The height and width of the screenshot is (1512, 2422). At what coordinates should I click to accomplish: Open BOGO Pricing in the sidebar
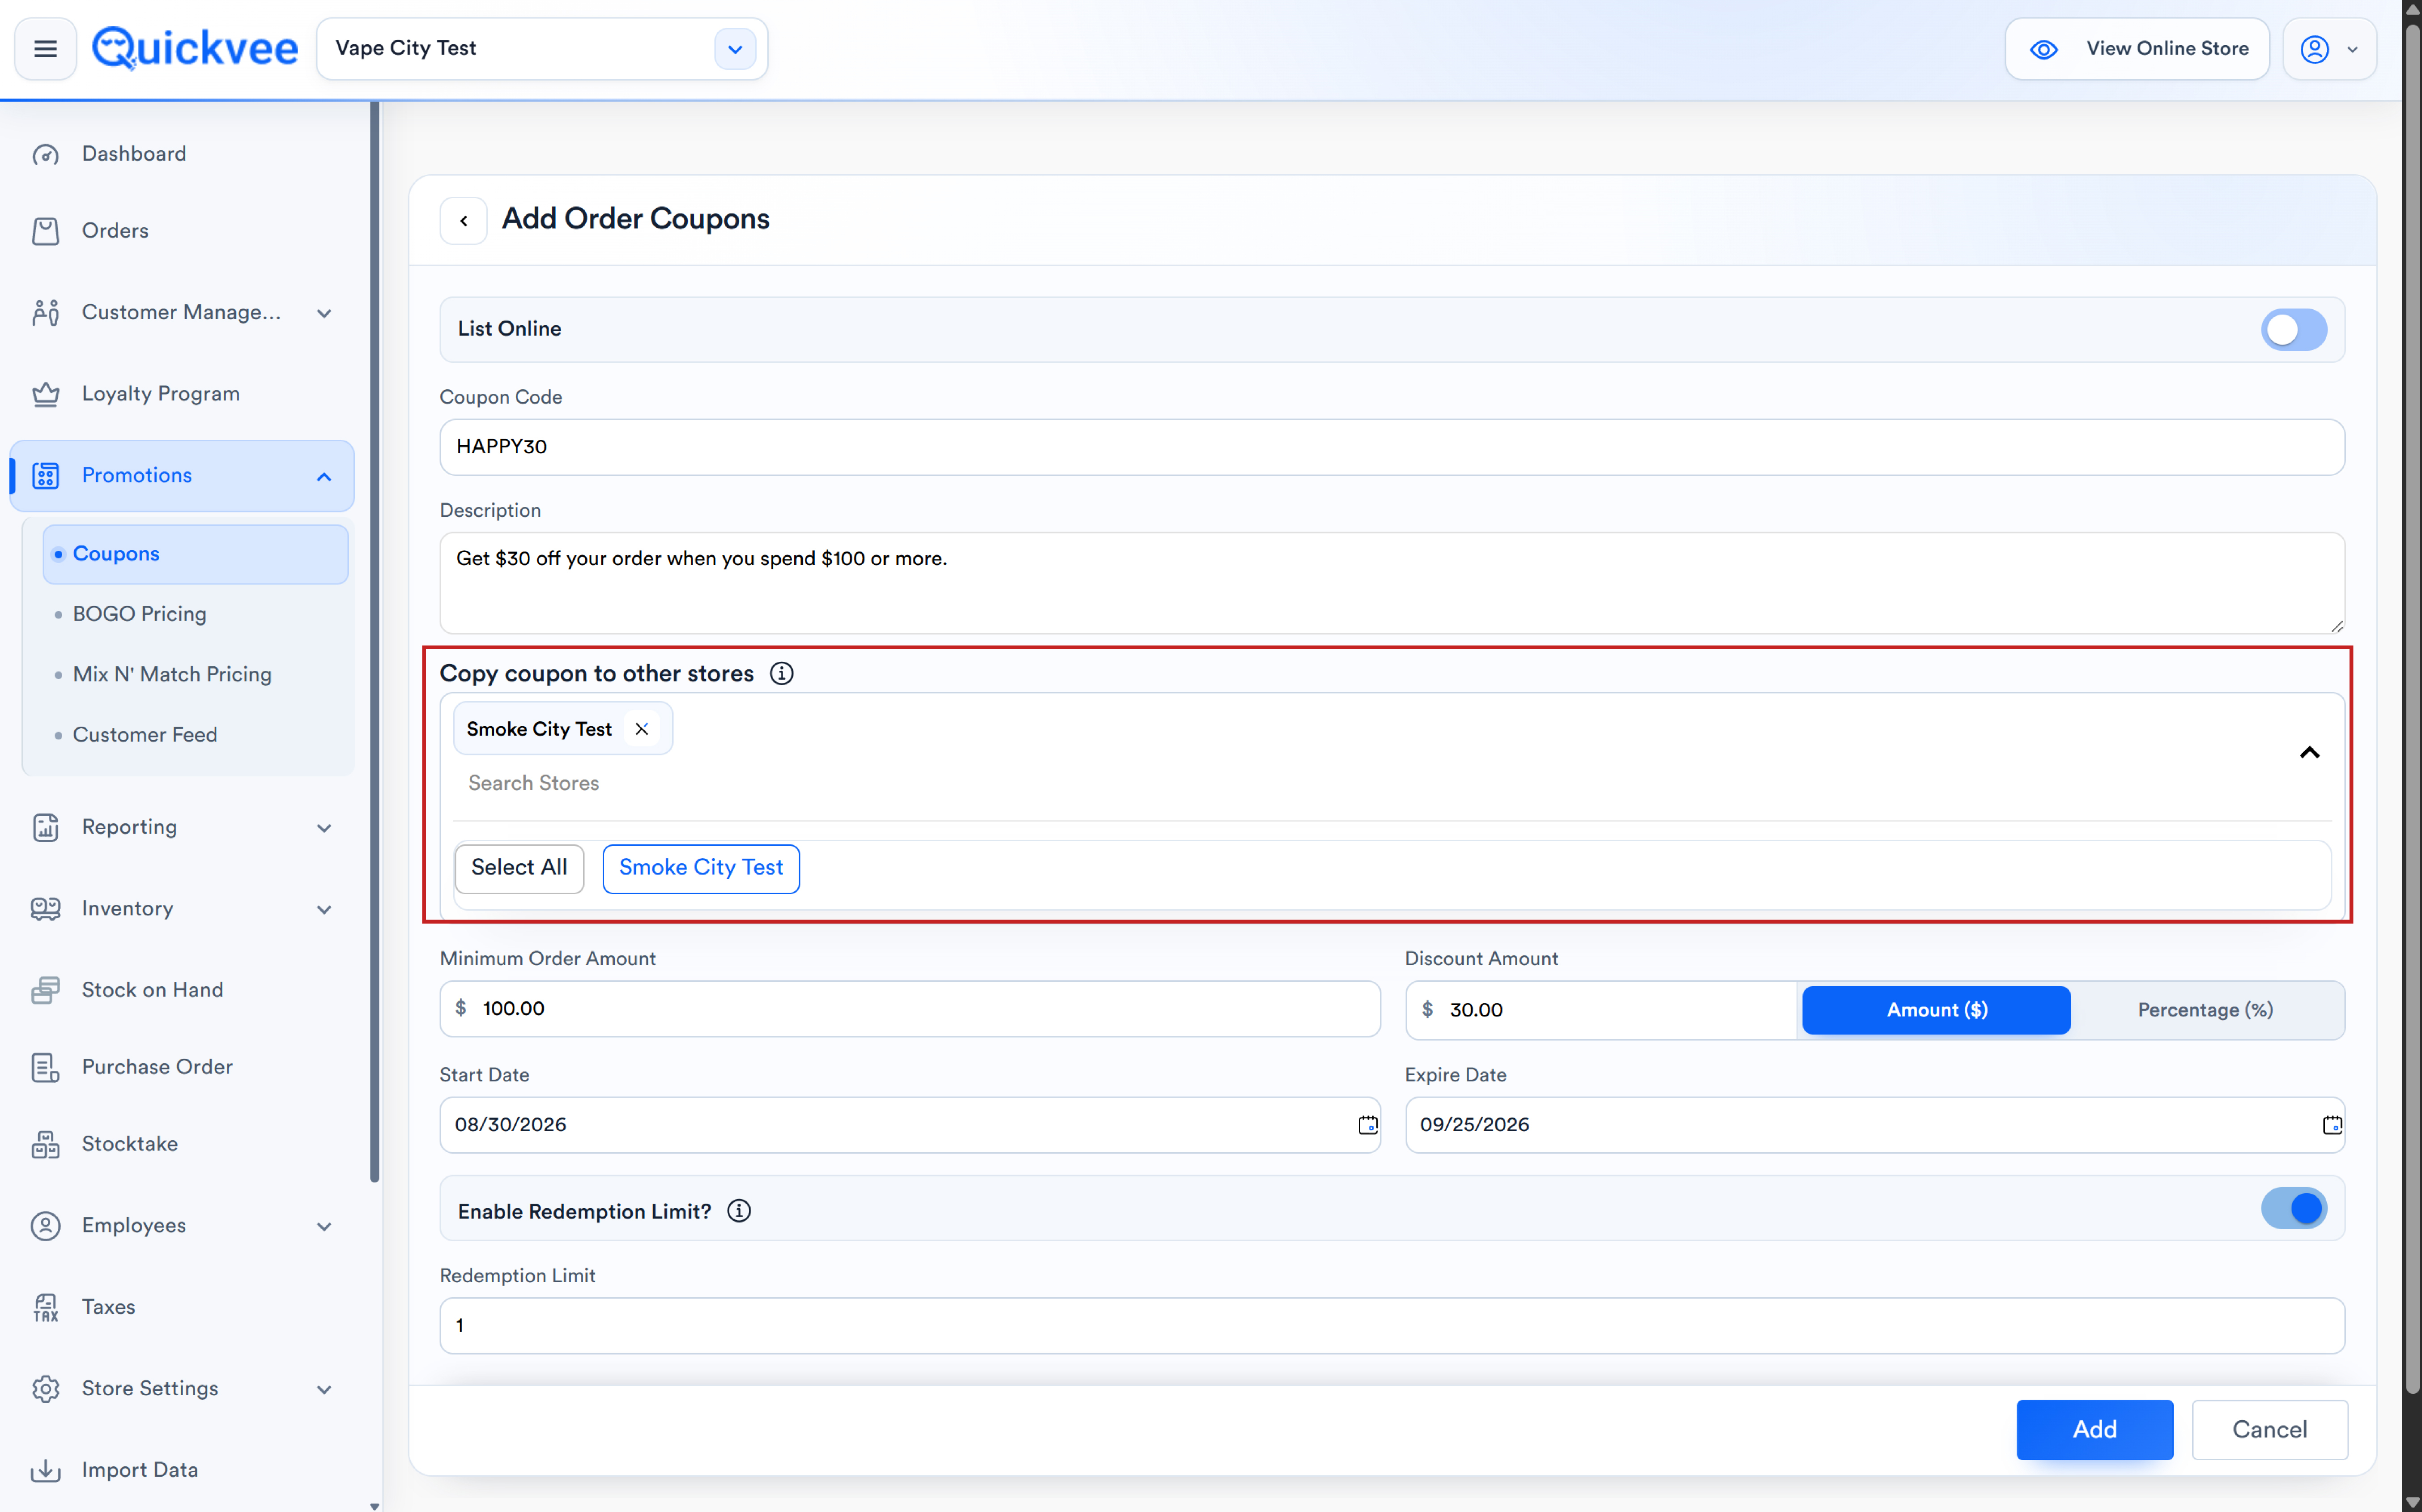tap(139, 614)
